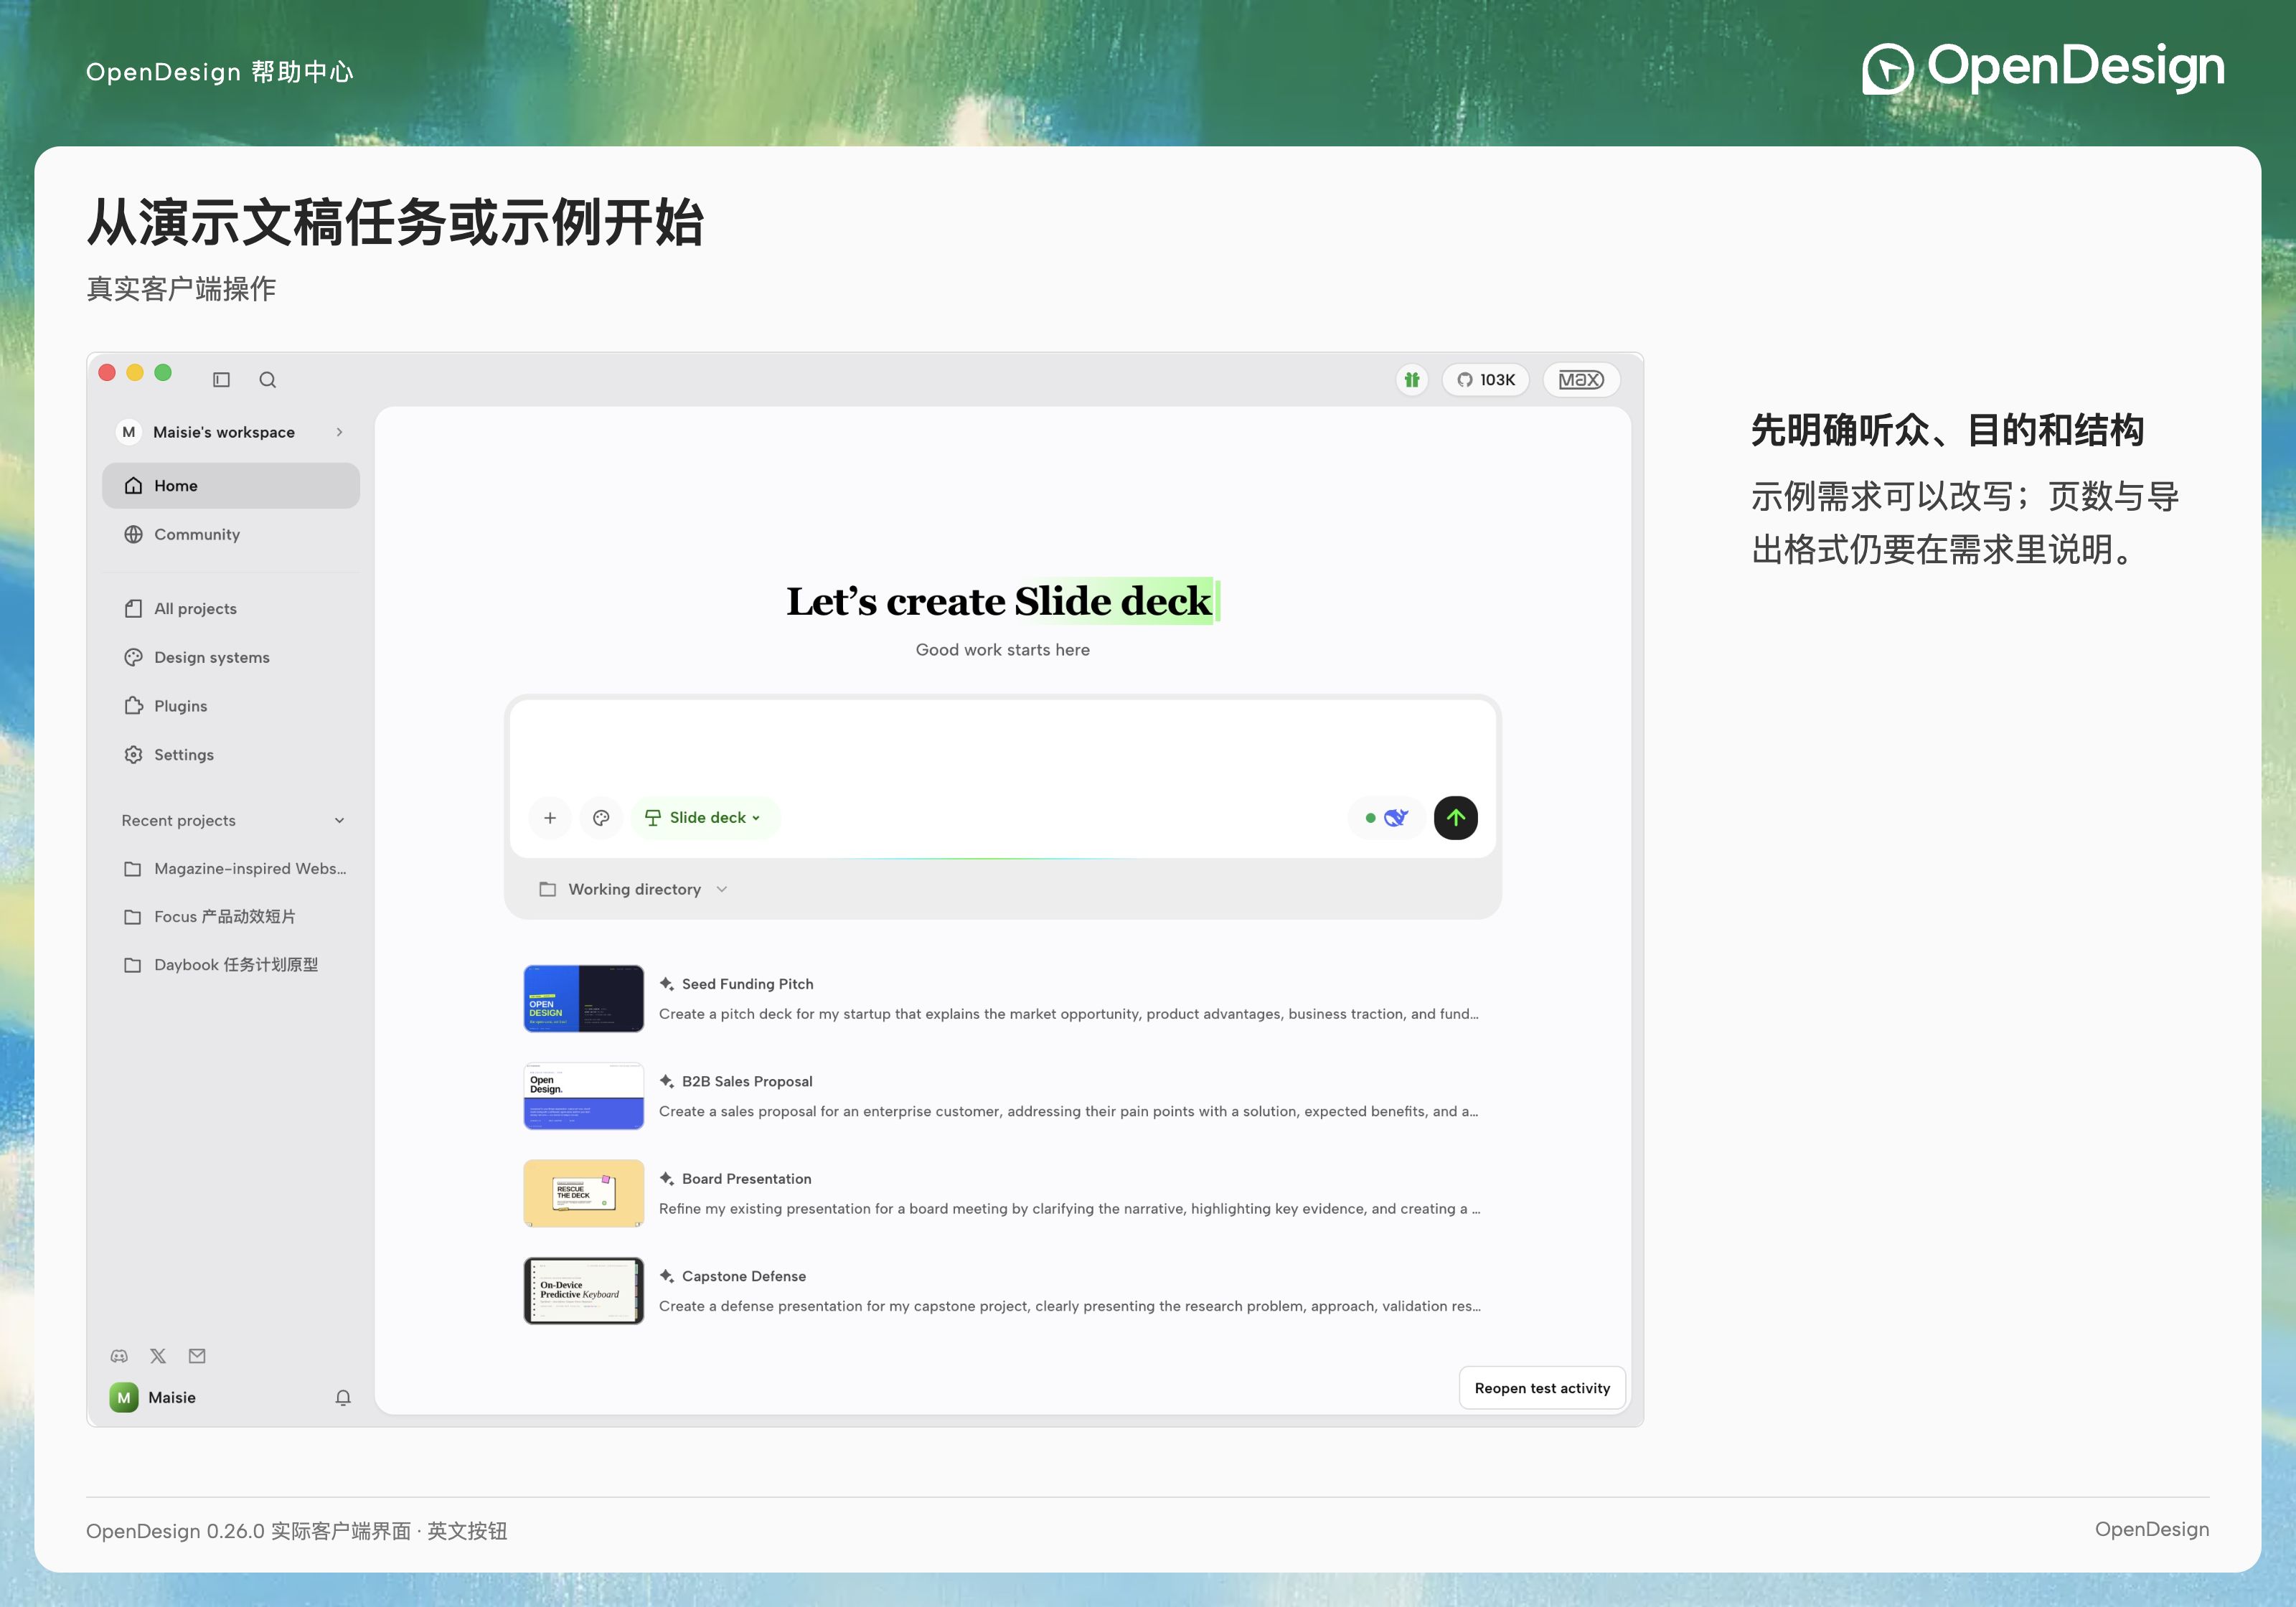Select the Seed Funding Pitch example
Screen dimensions: 2296x1607
click(x=1002, y=998)
